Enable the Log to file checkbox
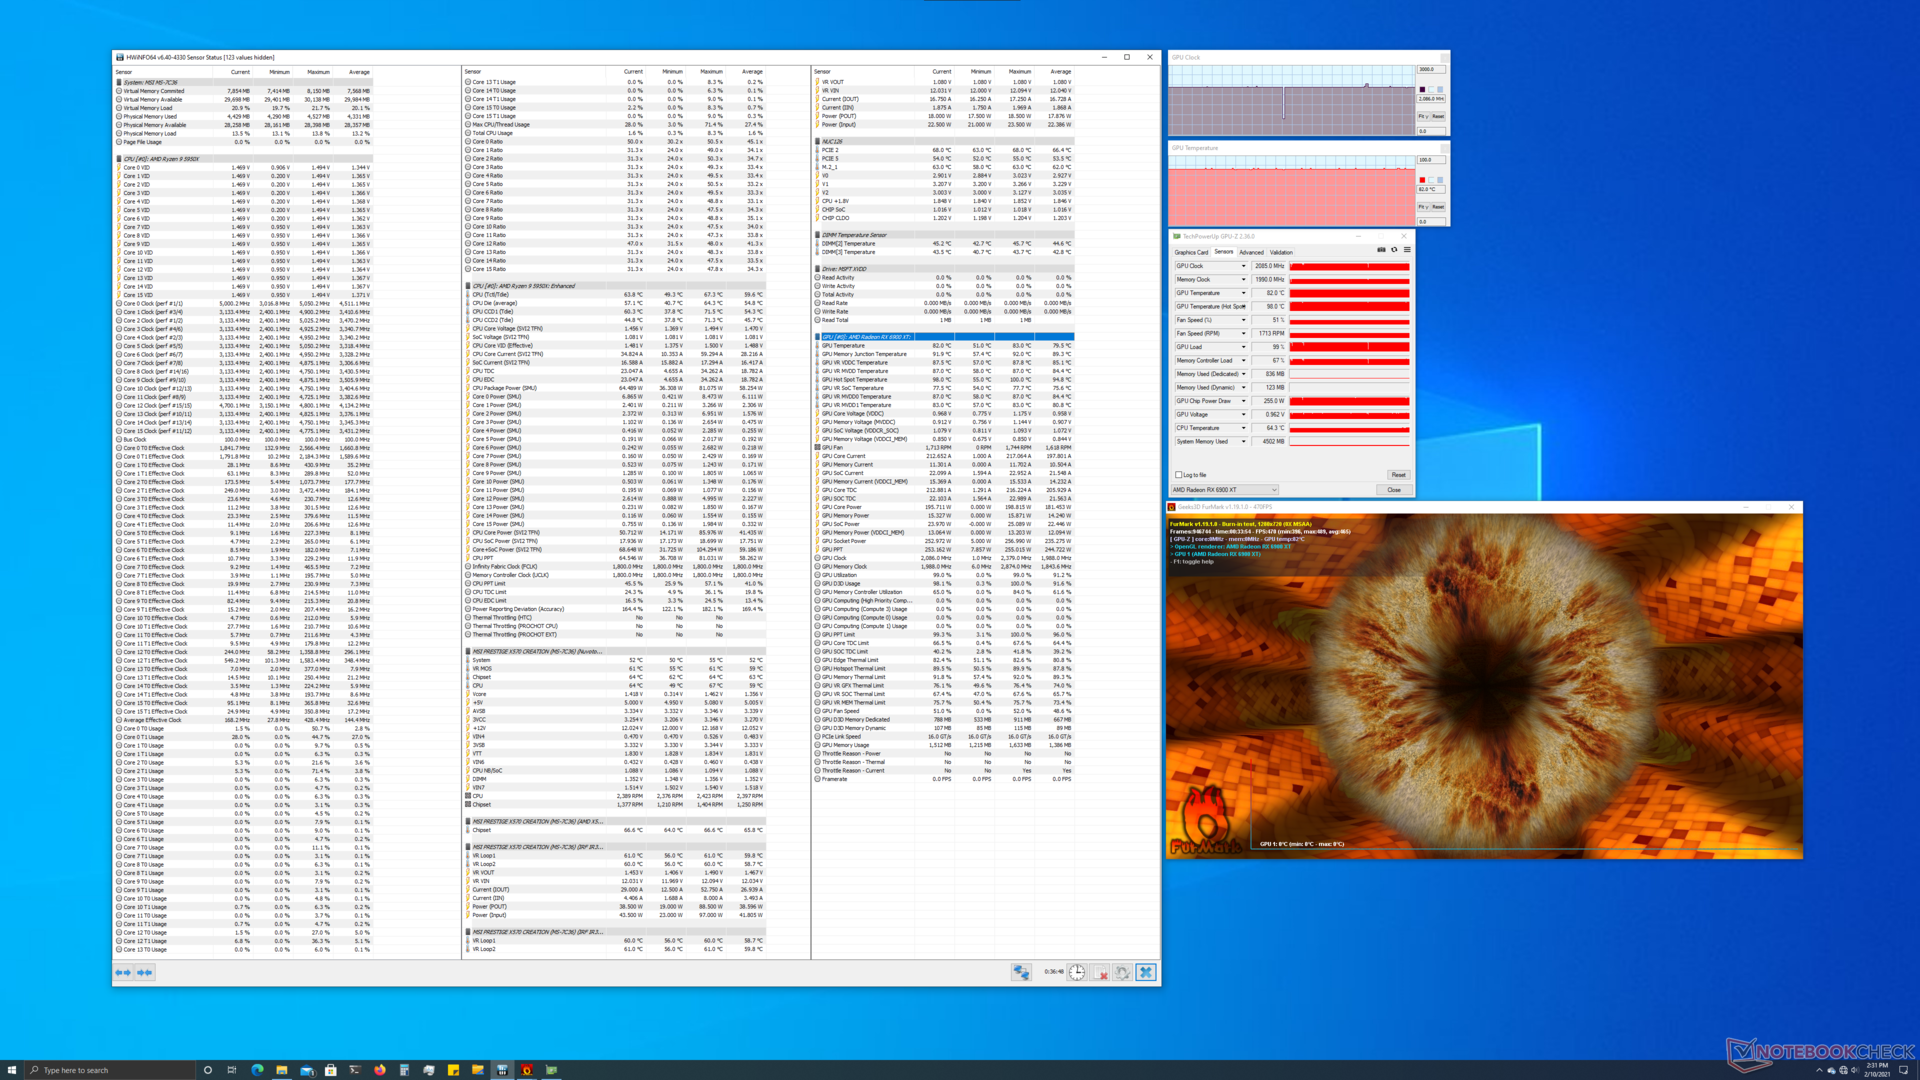The width and height of the screenshot is (1920, 1080). tap(1179, 475)
